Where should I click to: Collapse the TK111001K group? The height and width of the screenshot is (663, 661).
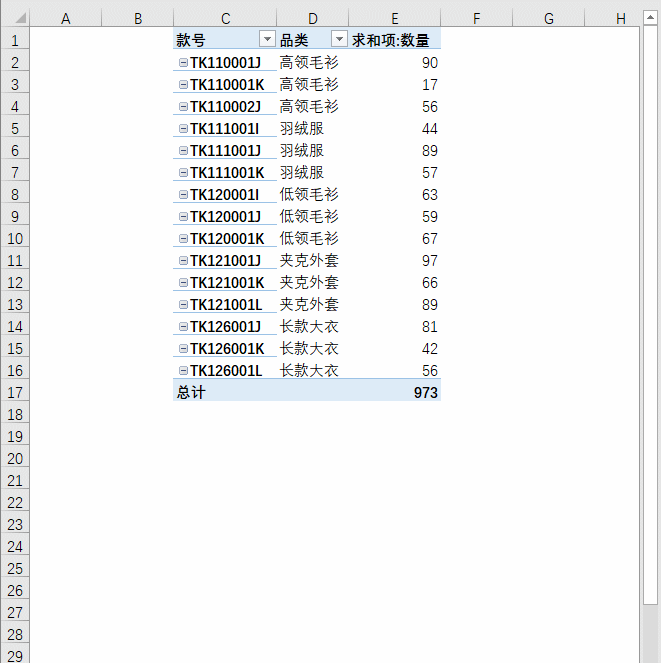pos(183,173)
